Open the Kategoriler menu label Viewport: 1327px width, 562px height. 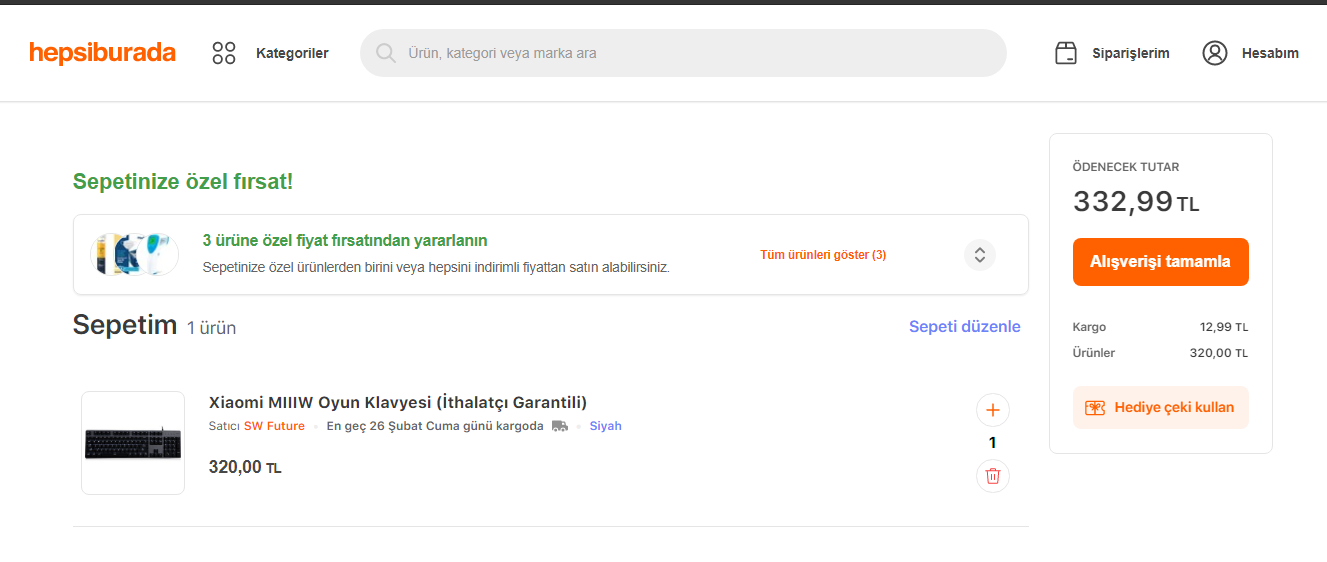click(x=292, y=53)
